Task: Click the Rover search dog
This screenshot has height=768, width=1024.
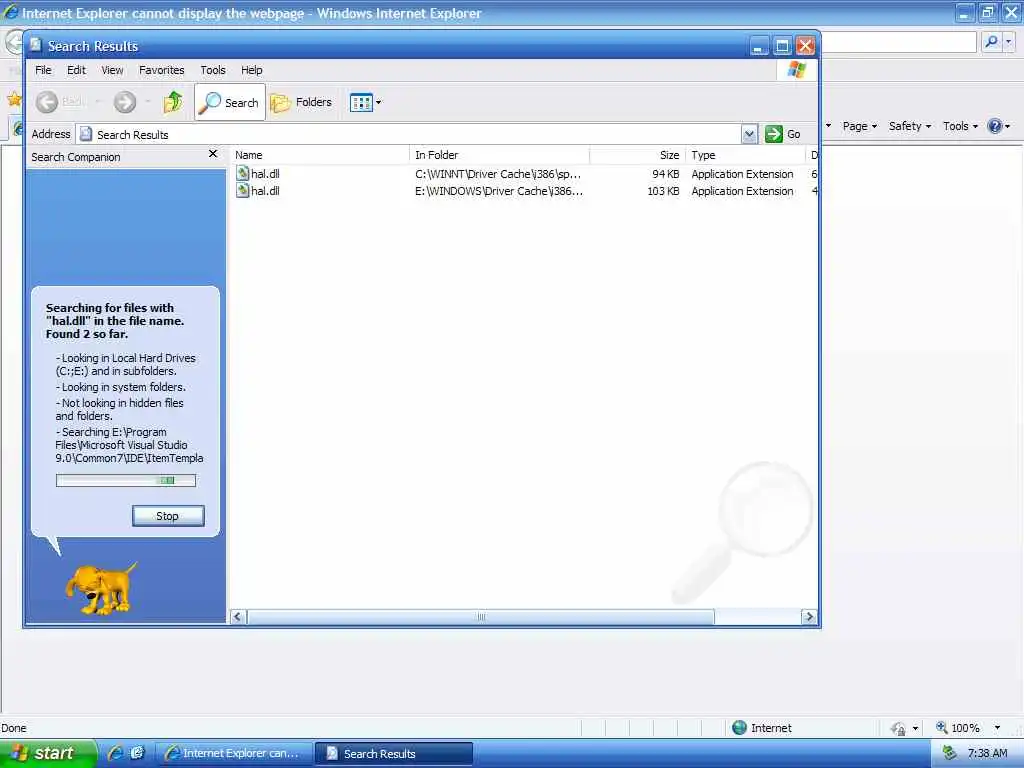Action: [100, 588]
